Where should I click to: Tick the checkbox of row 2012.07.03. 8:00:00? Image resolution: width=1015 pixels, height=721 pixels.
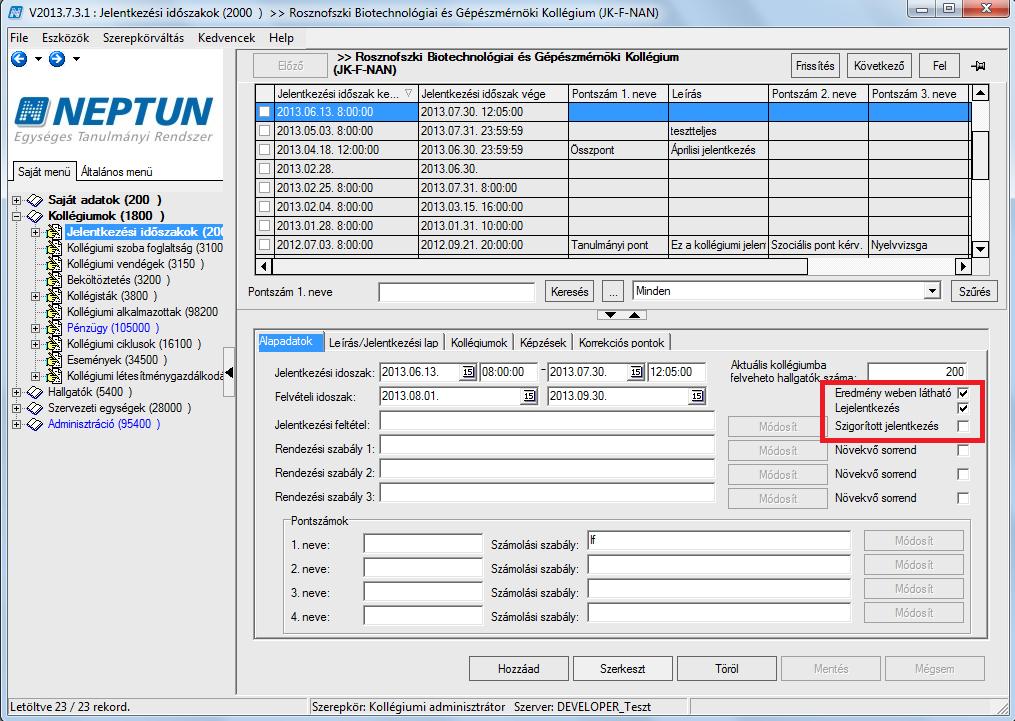point(264,245)
